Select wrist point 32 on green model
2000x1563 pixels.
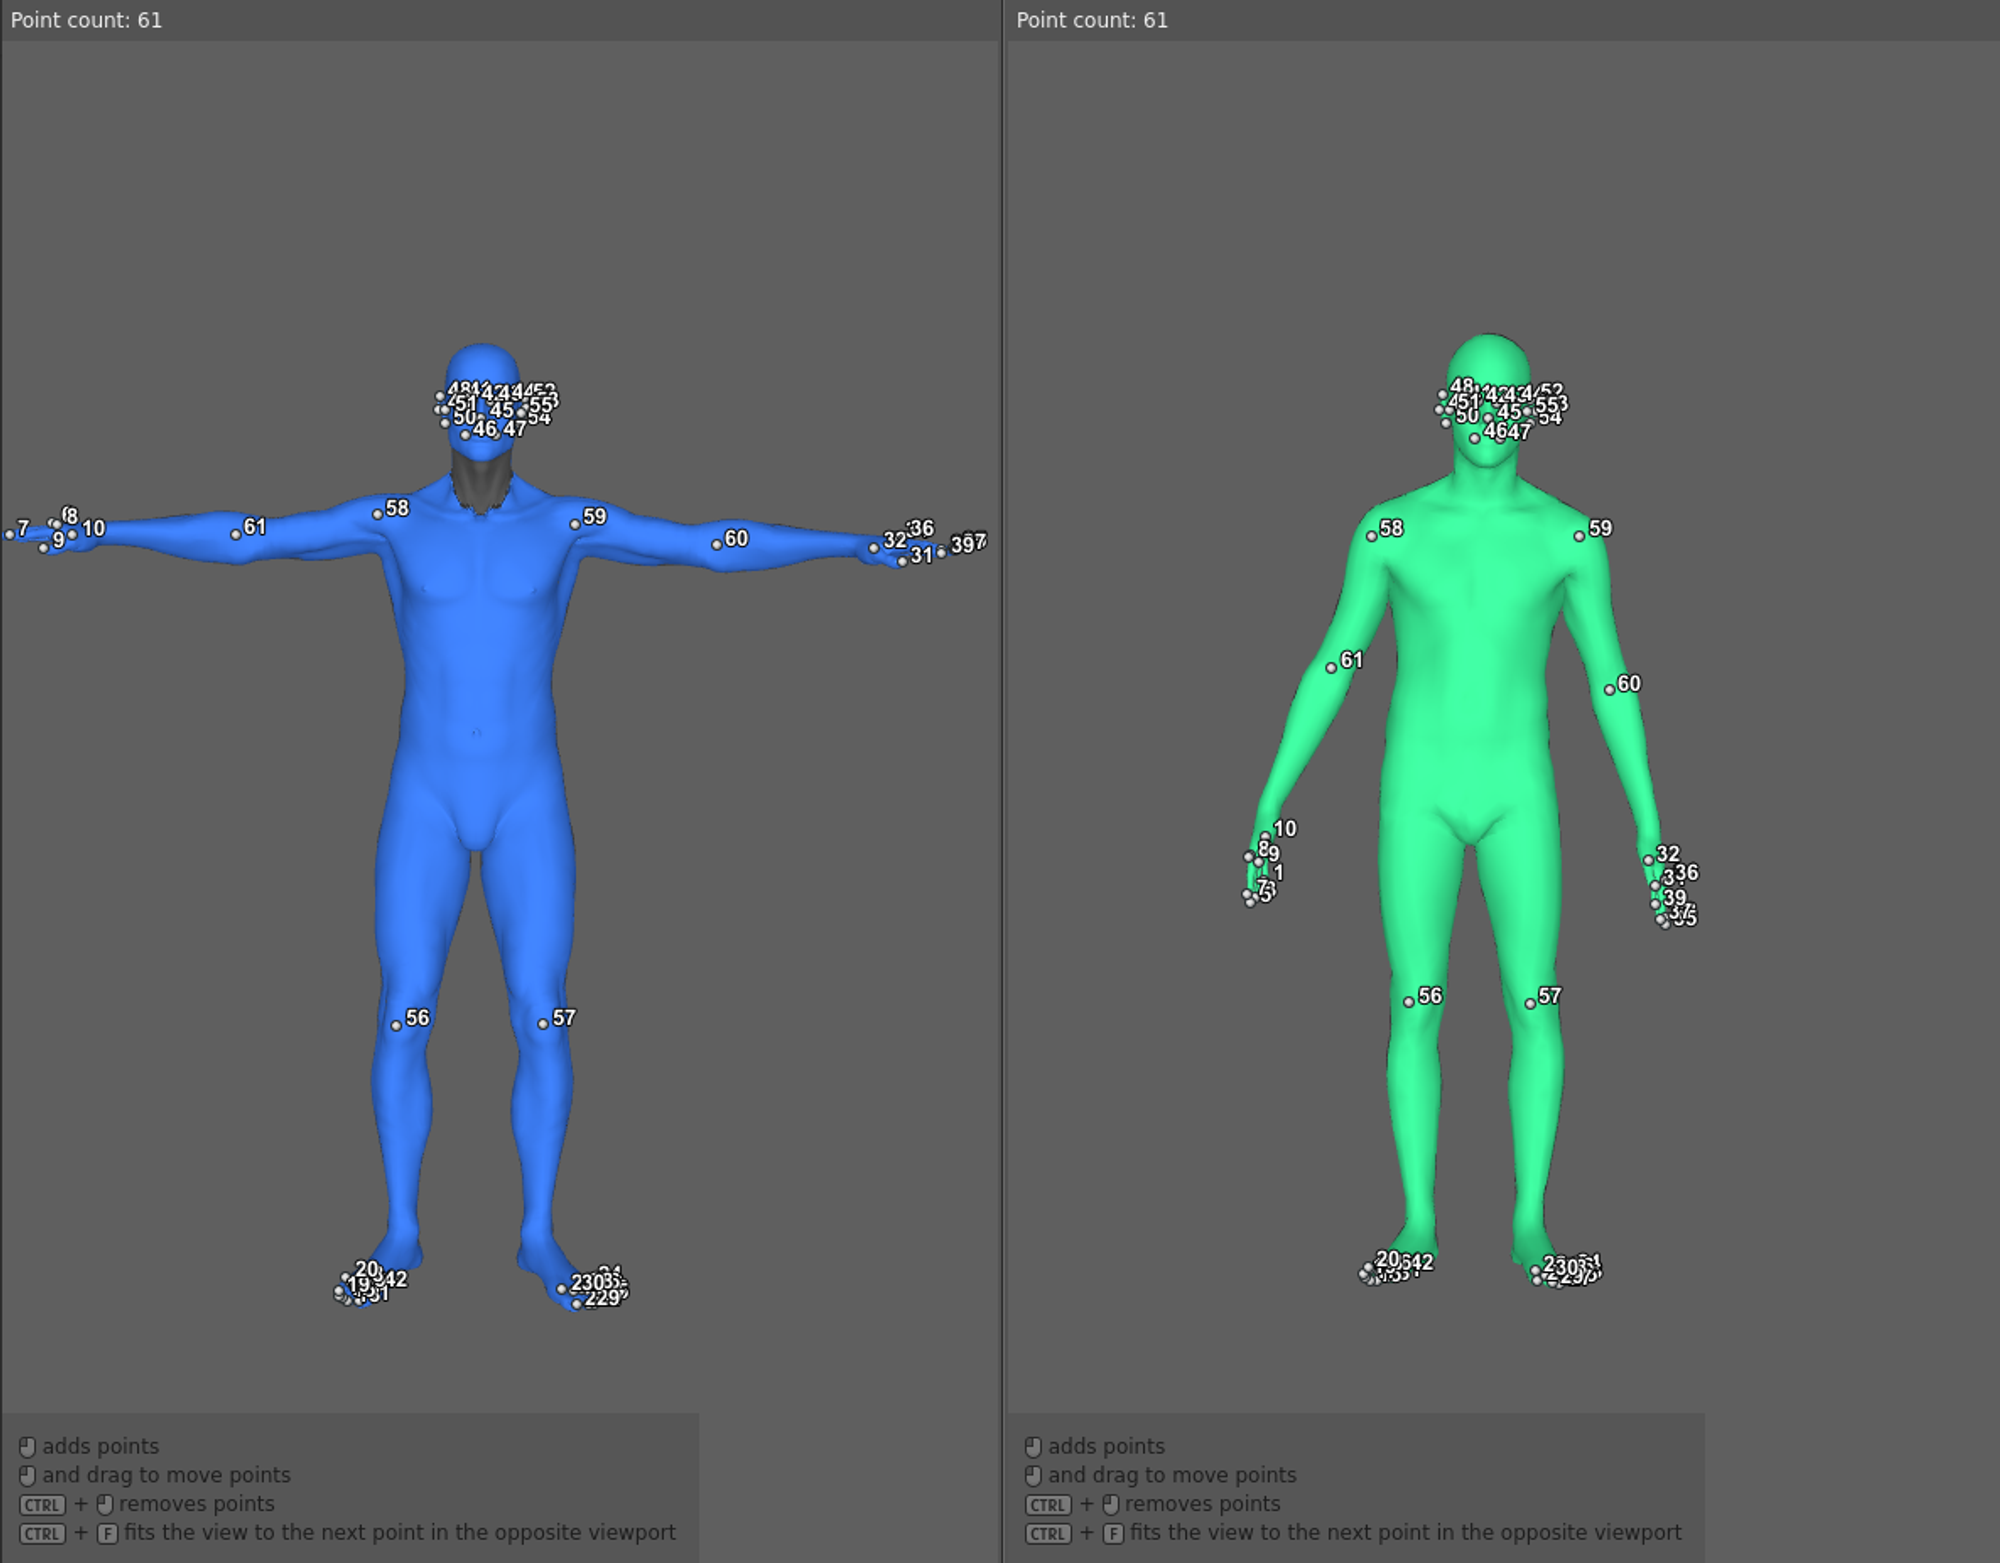(x=1648, y=860)
